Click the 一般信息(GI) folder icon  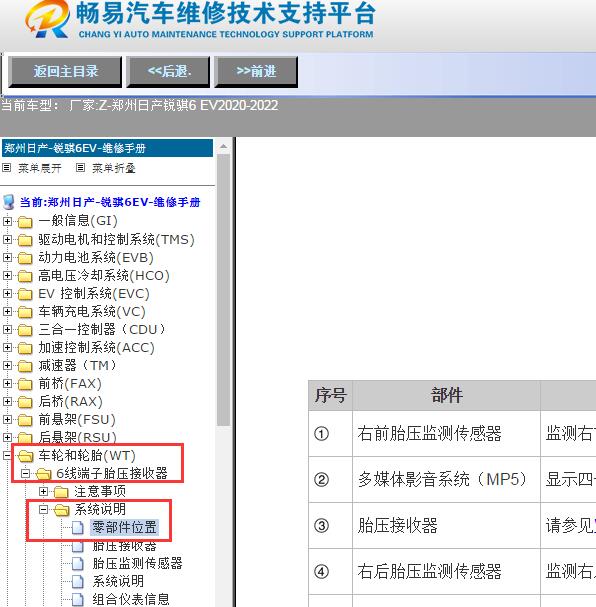(x=25, y=222)
